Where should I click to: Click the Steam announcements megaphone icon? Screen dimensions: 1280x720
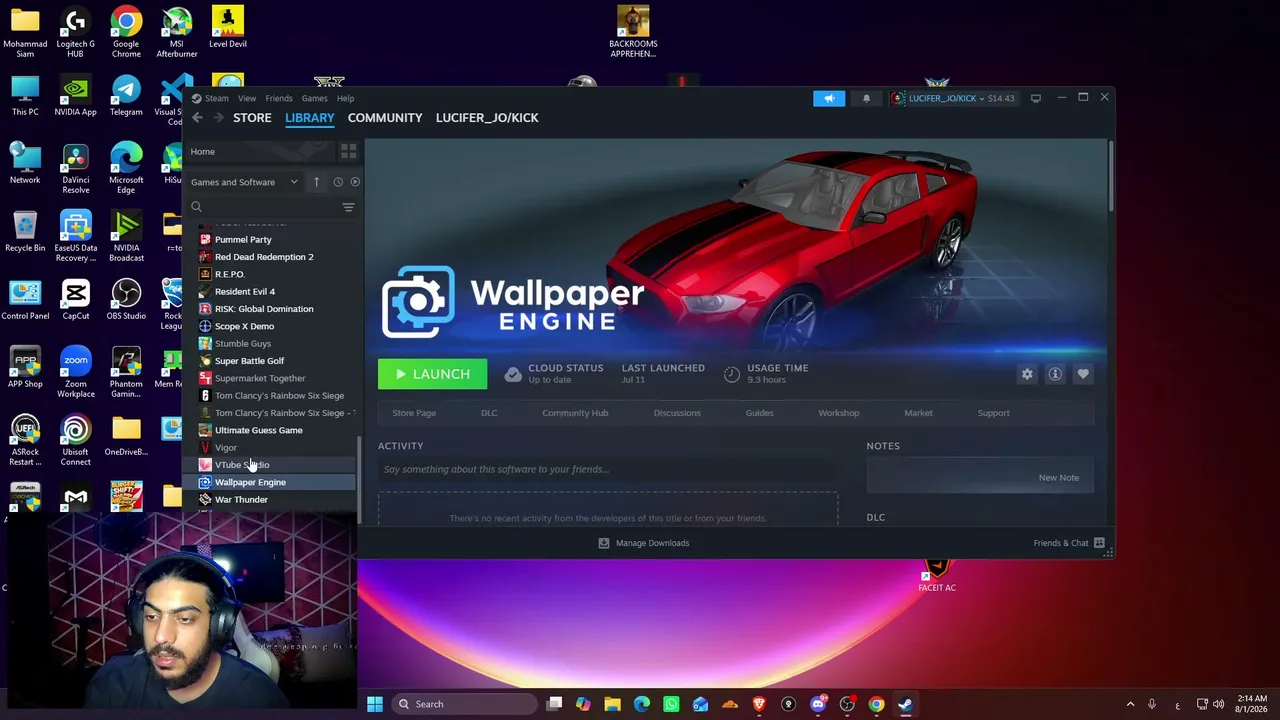click(x=829, y=98)
